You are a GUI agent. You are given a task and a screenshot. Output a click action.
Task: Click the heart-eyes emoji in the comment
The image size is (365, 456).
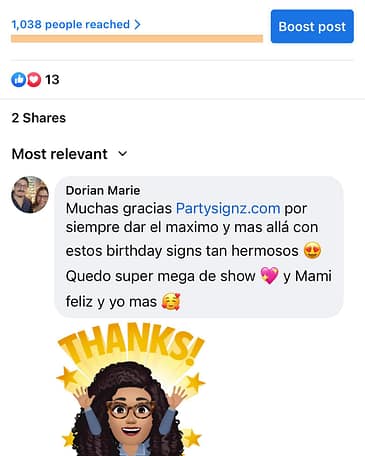[x=312, y=251]
